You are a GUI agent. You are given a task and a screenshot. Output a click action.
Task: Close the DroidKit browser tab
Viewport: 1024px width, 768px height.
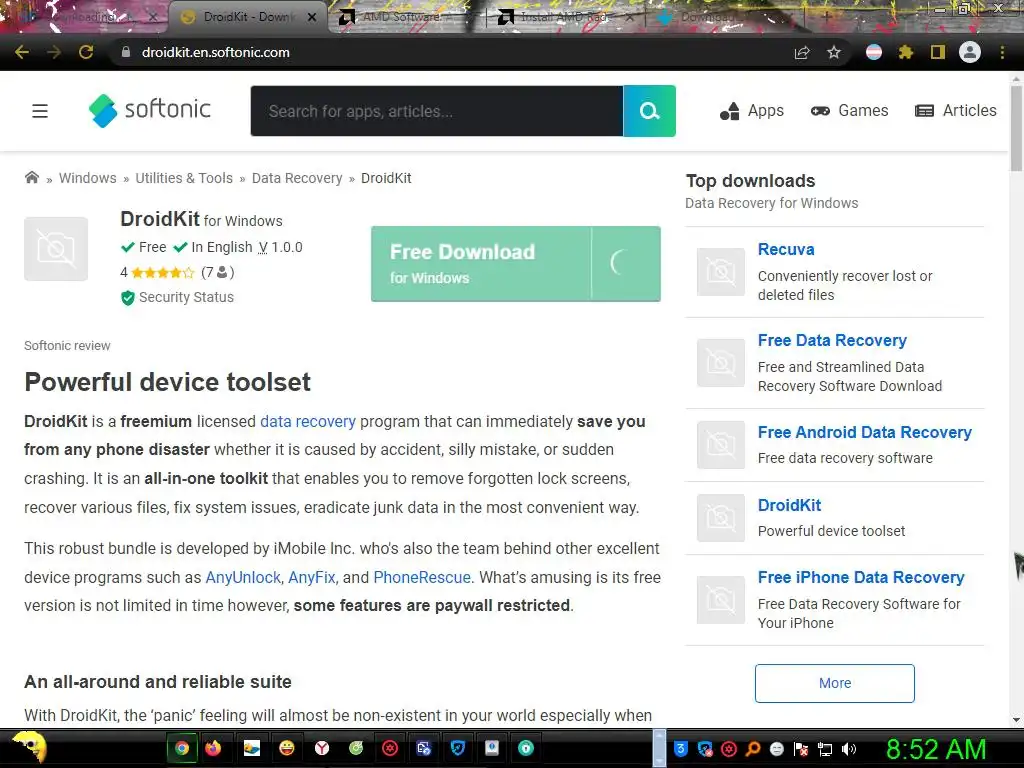[x=312, y=17]
